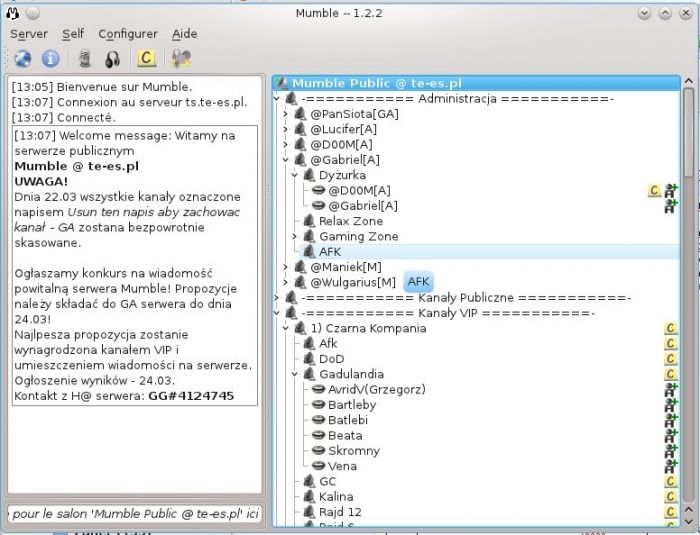
Task: Select user Beata
Action: tap(345, 435)
